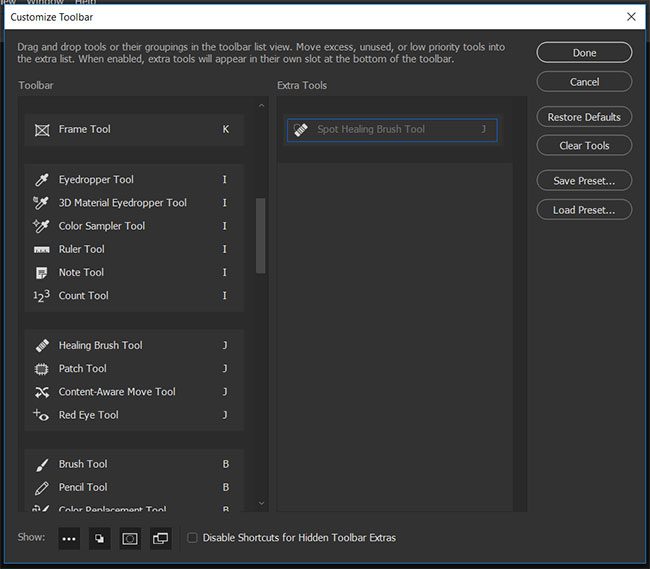Toggle showing the quick mask mode button
Image resolution: width=650 pixels, height=569 pixels.
click(x=129, y=538)
